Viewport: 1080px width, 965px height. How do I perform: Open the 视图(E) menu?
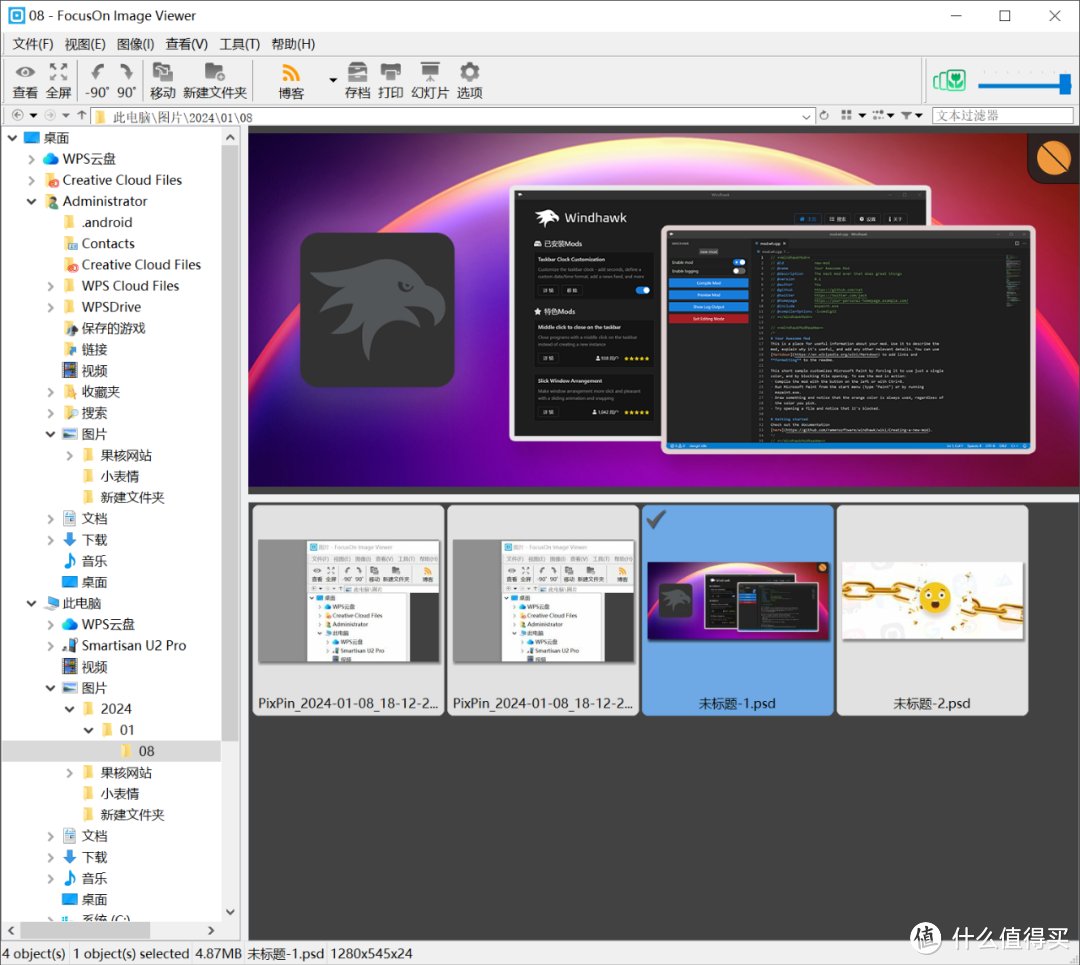click(x=85, y=43)
